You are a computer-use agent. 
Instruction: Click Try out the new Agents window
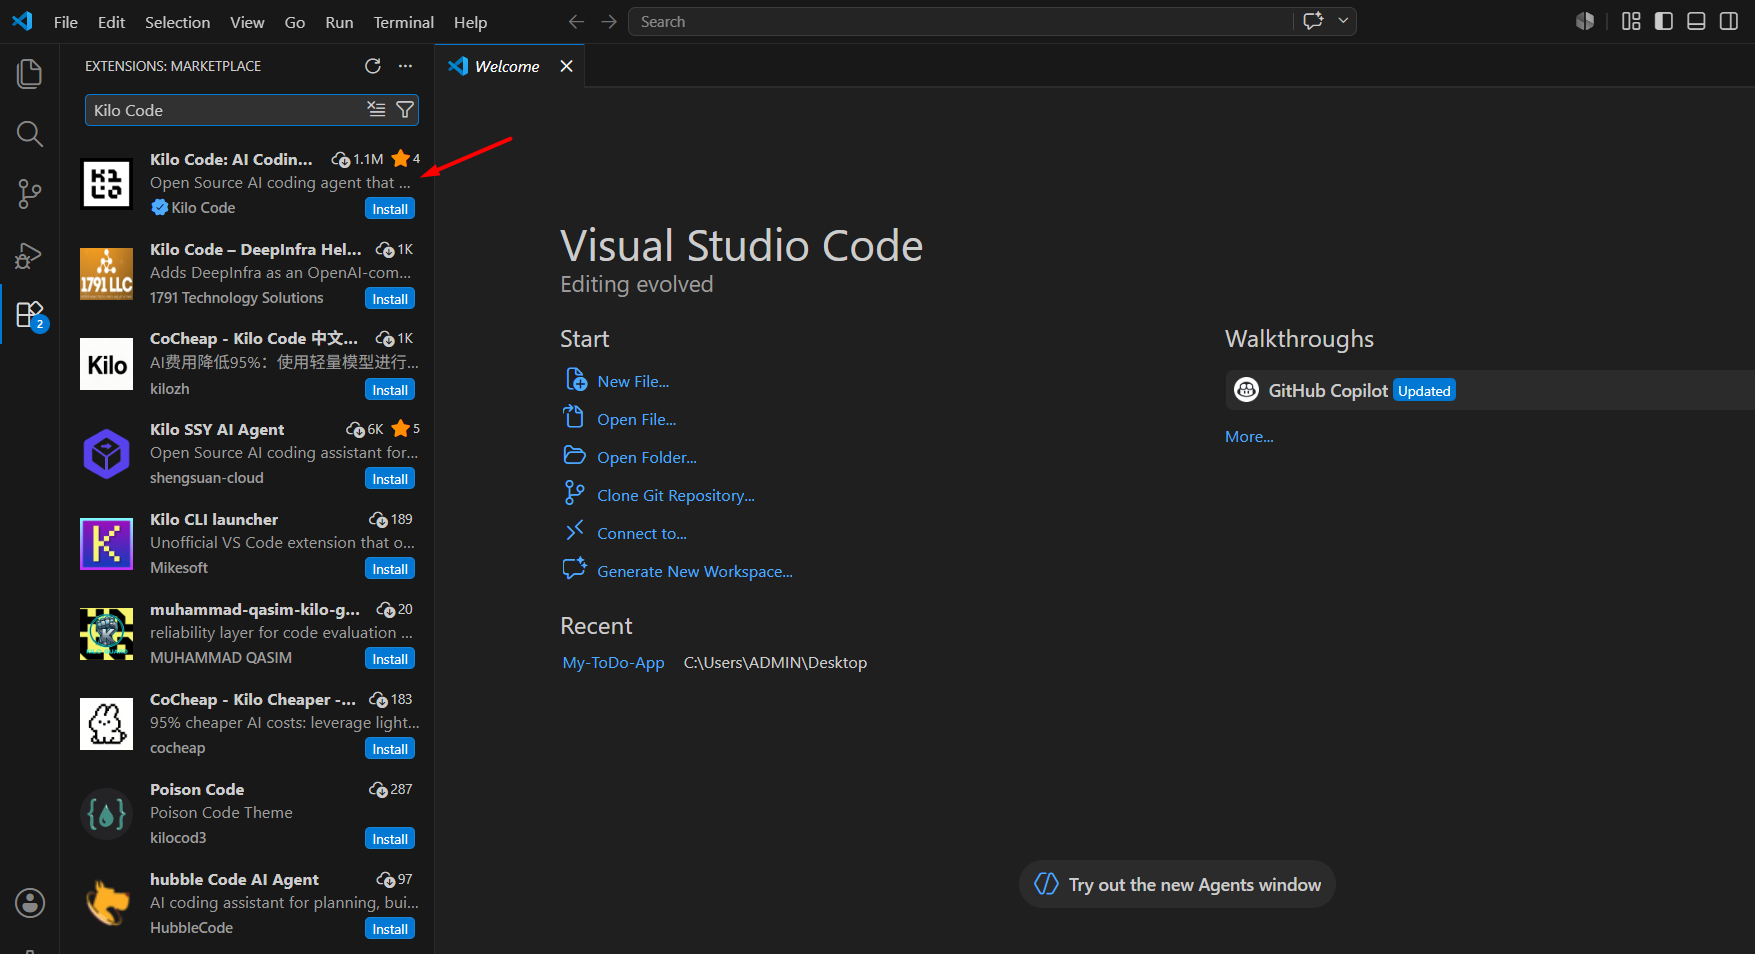(x=1177, y=884)
